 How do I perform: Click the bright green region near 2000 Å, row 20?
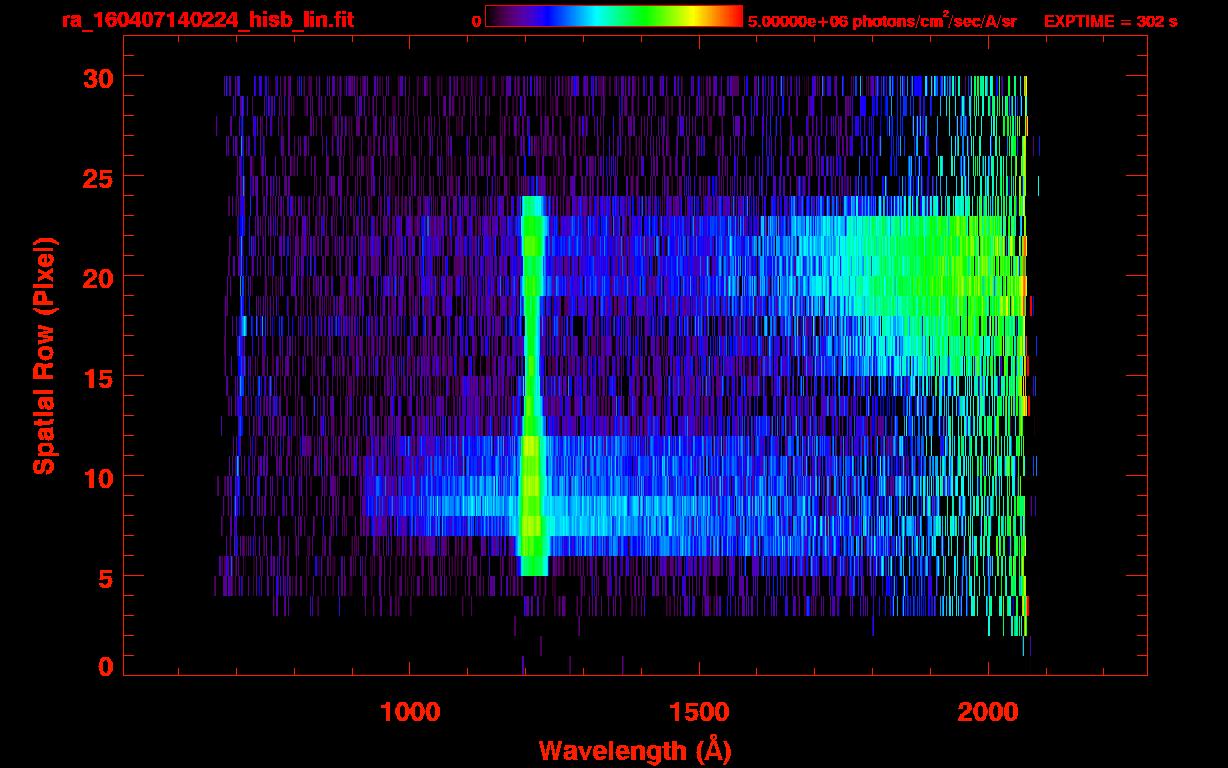[985, 277]
